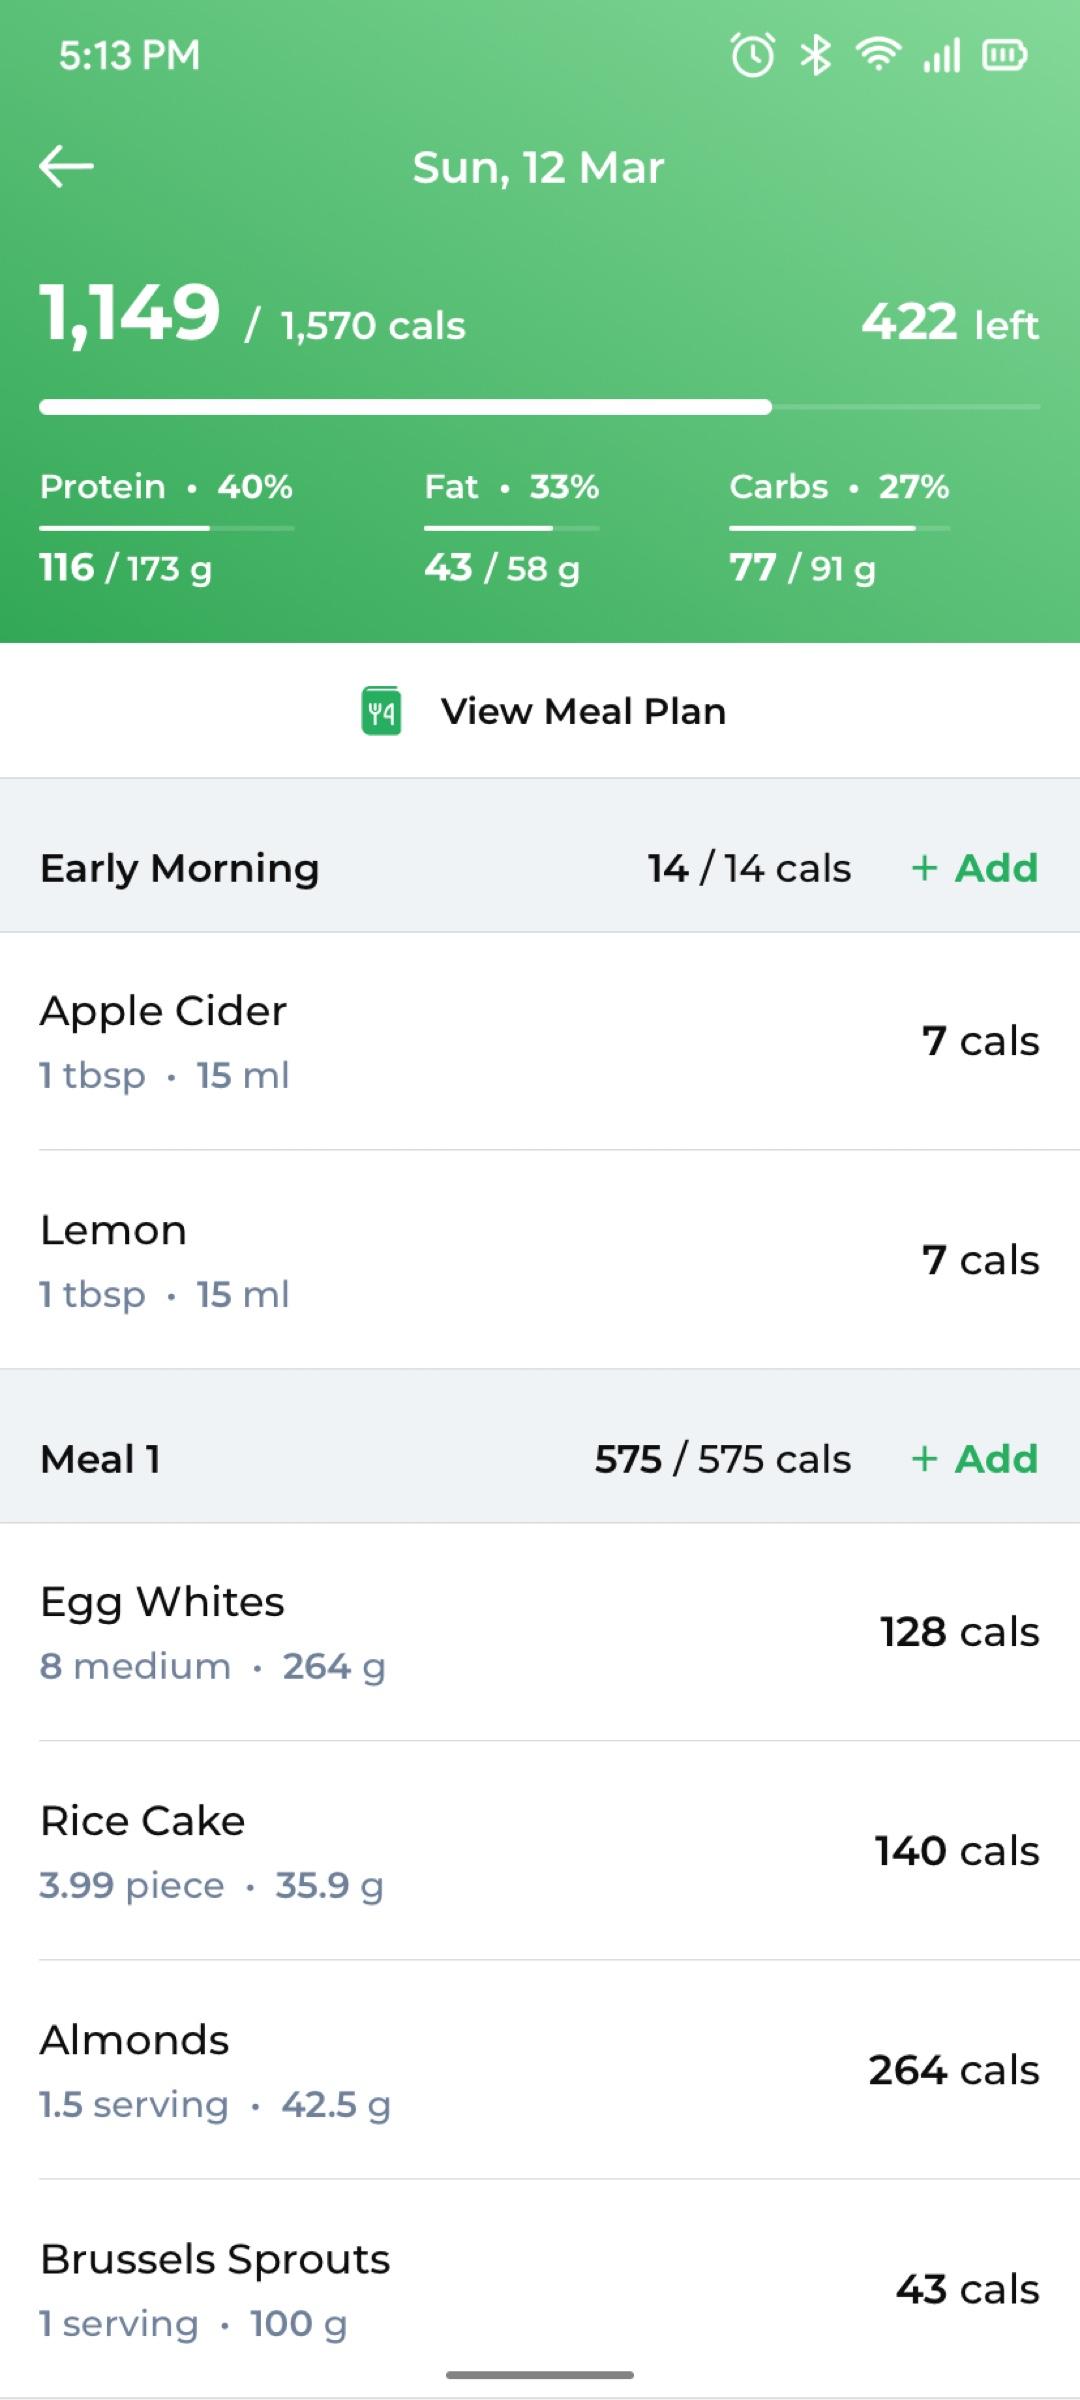Open the meal plan fork-and-knife icon
This screenshot has height=2400, width=1080.
pyautogui.click(x=381, y=711)
